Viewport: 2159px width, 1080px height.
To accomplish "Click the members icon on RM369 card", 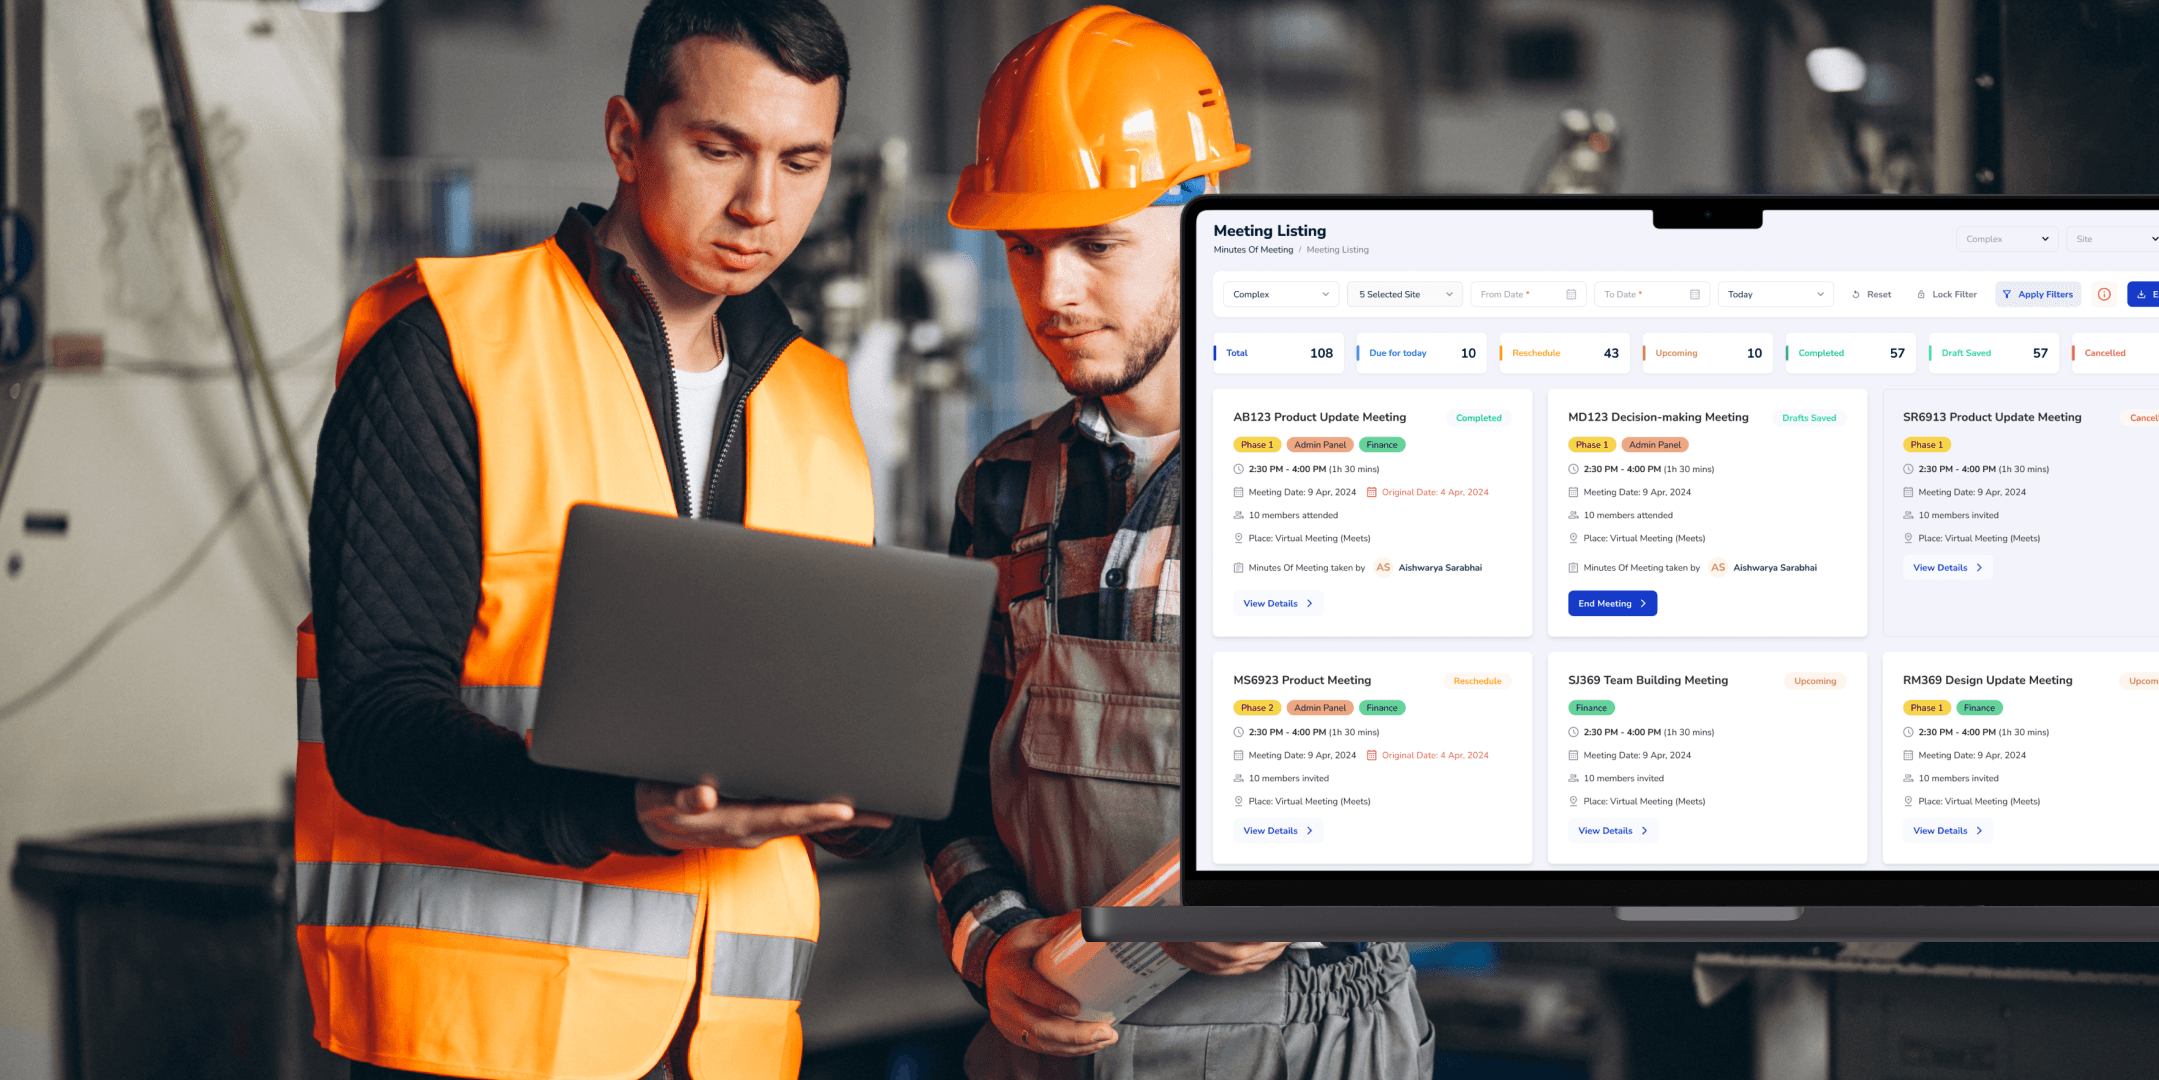I will (x=1908, y=778).
